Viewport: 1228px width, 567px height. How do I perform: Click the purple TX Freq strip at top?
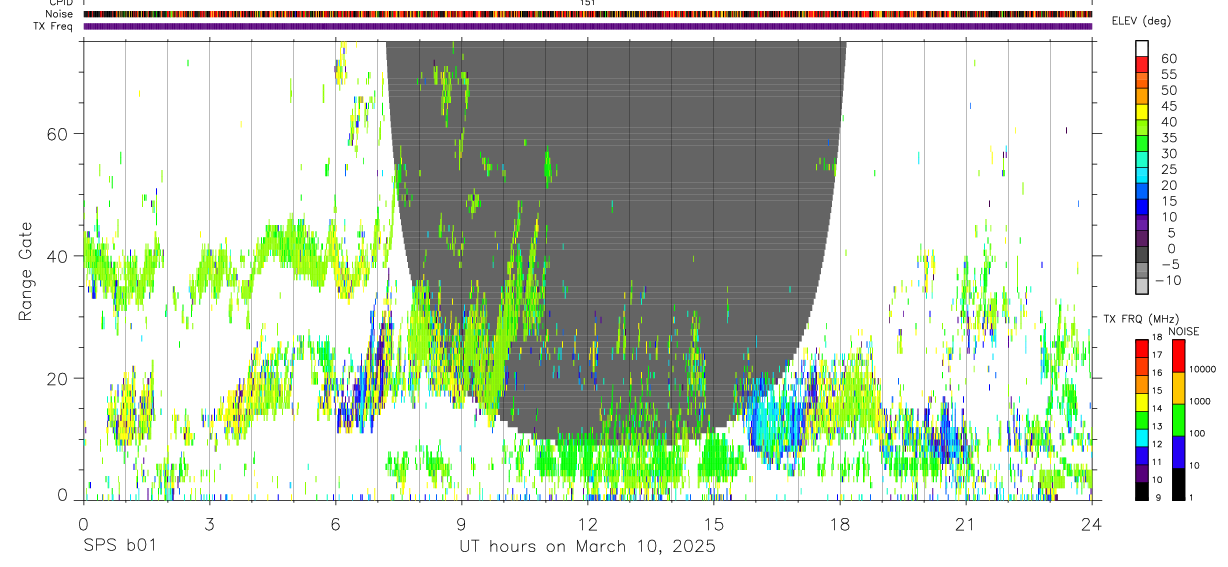[x=588, y=26]
